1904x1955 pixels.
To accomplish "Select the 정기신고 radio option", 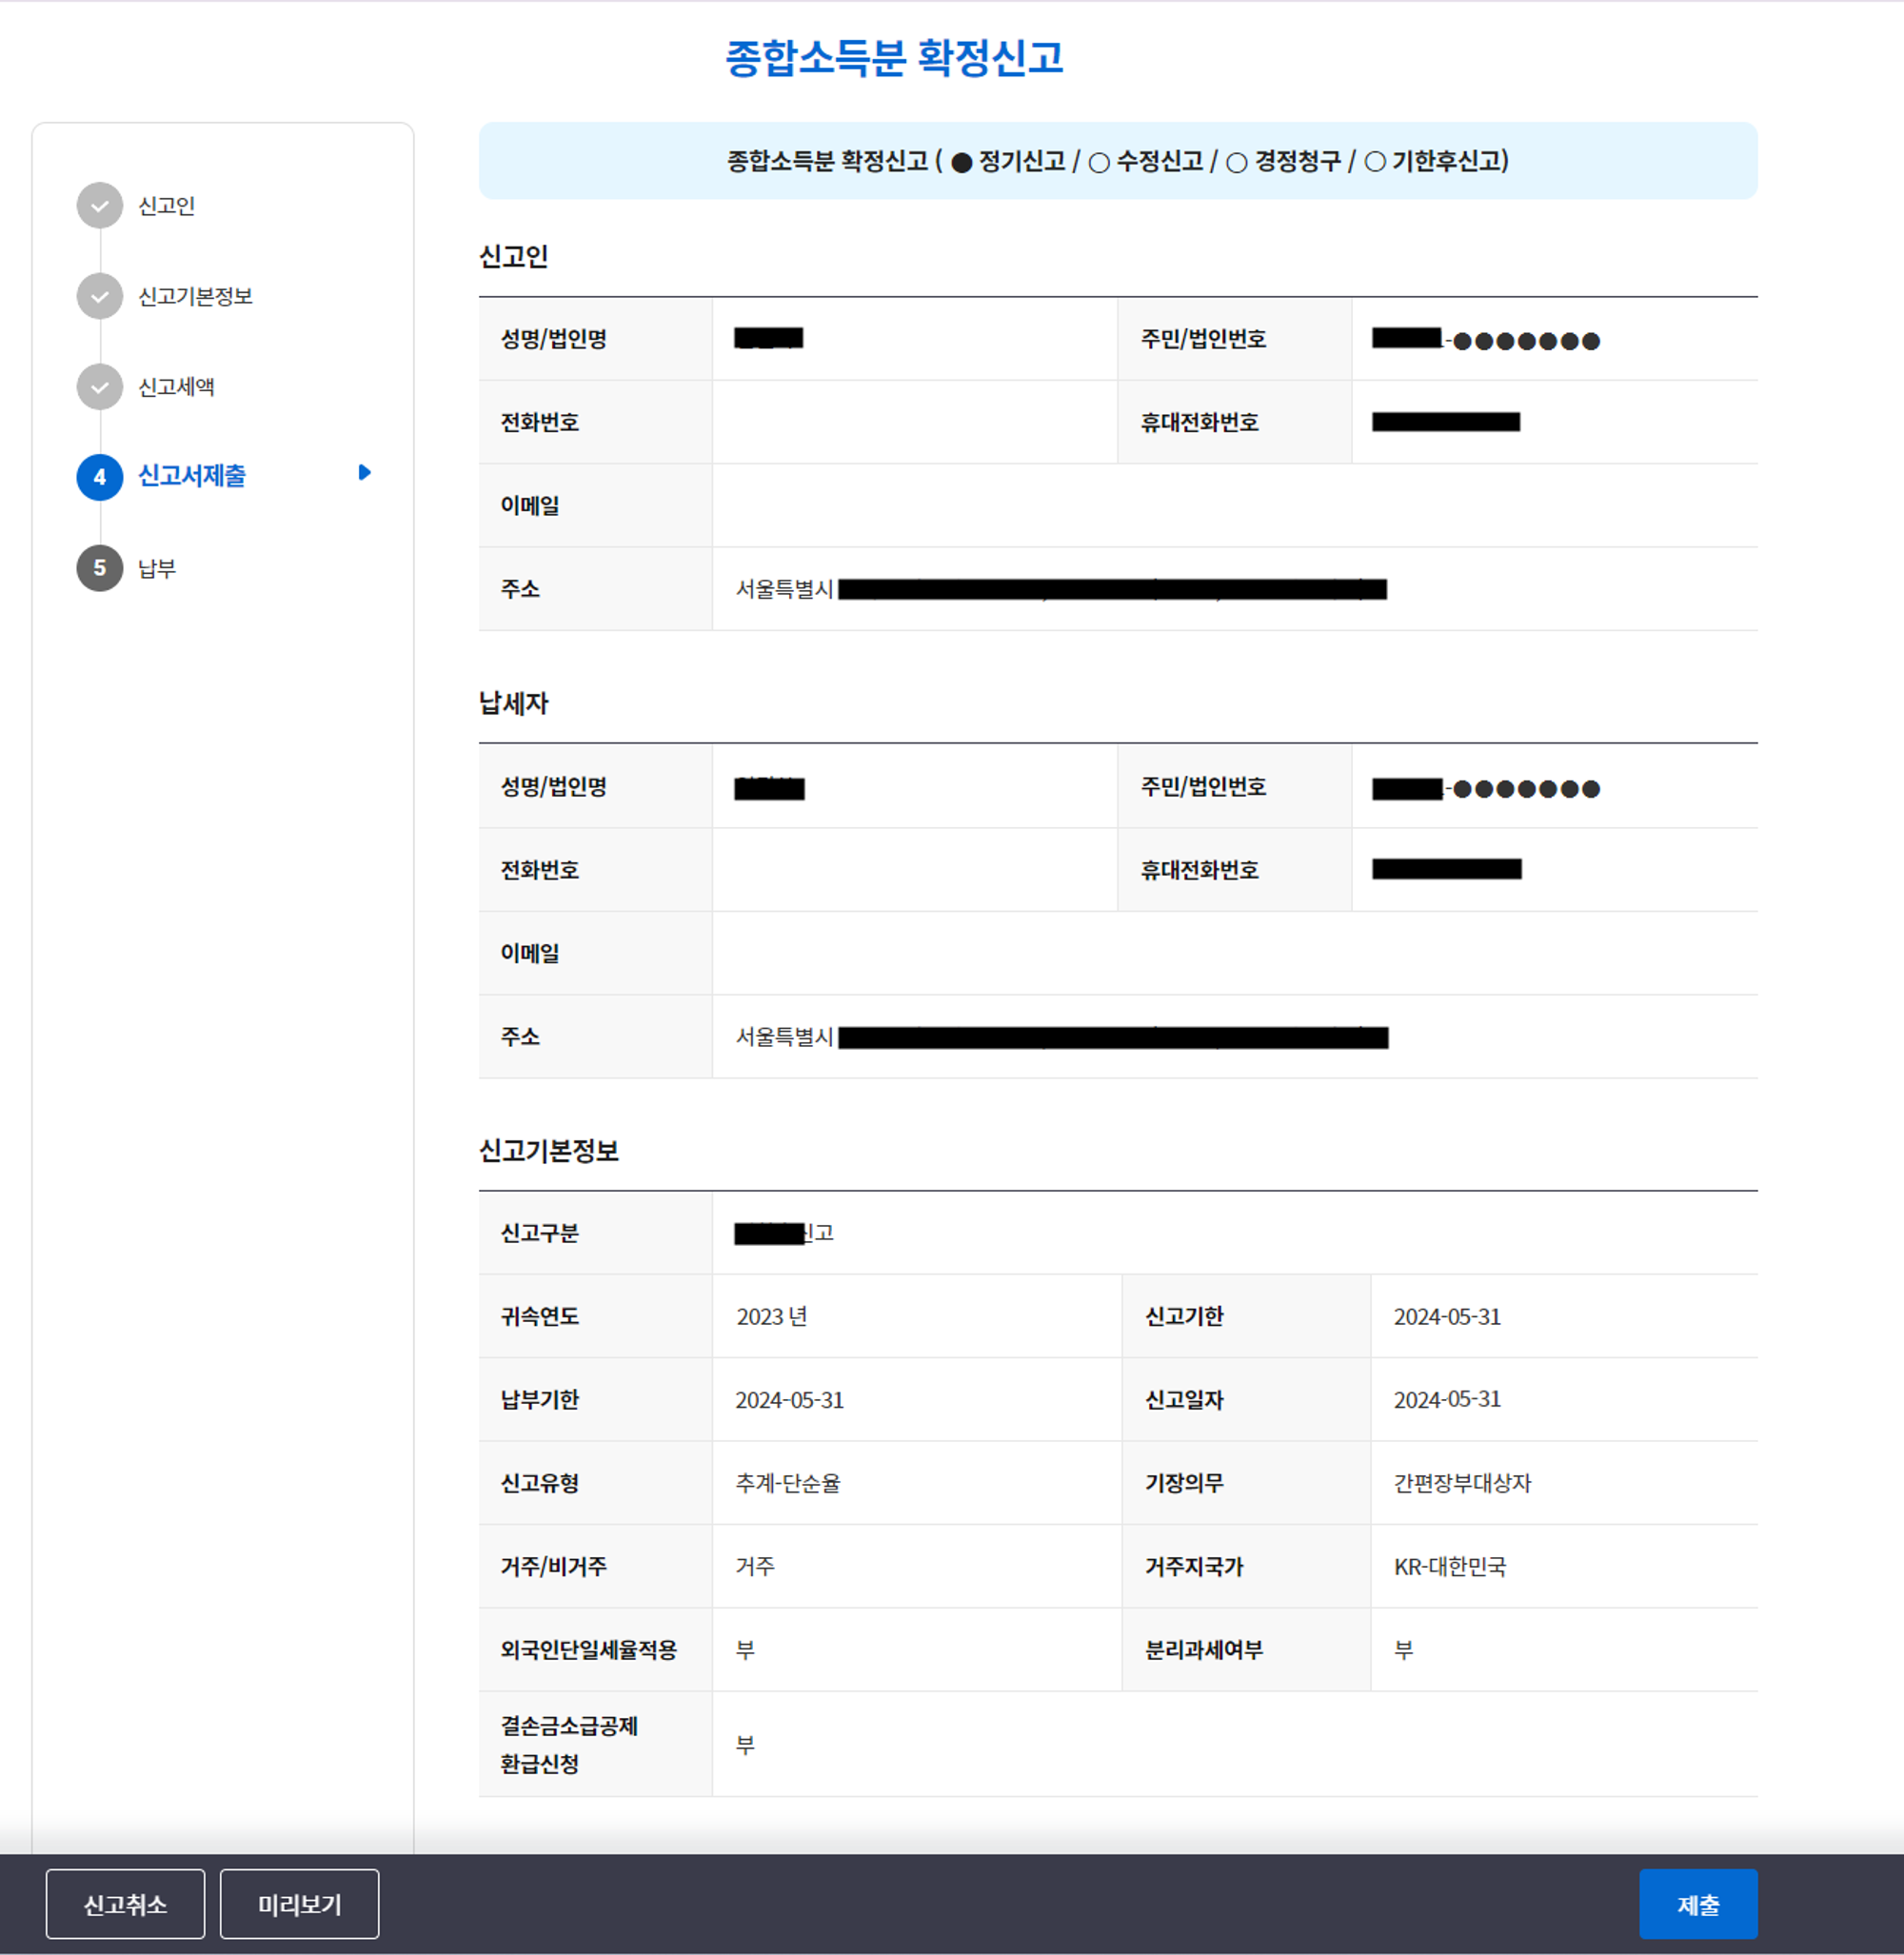I will click(962, 163).
